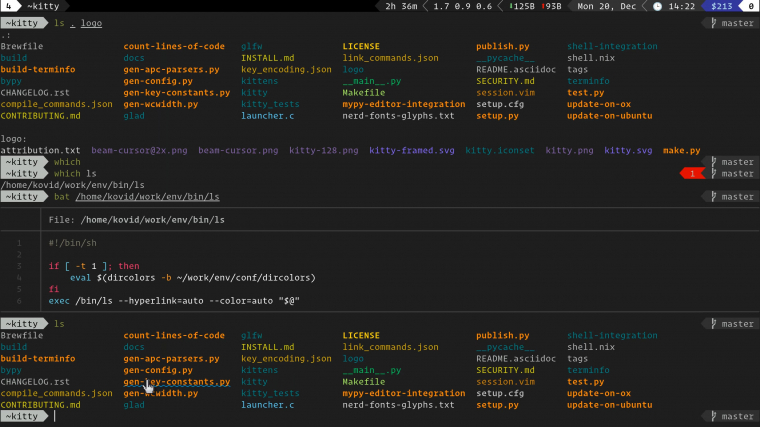Click SECURITY.md in the upper ls listing
Viewport: 760px width, 427px height.
click(505, 81)
